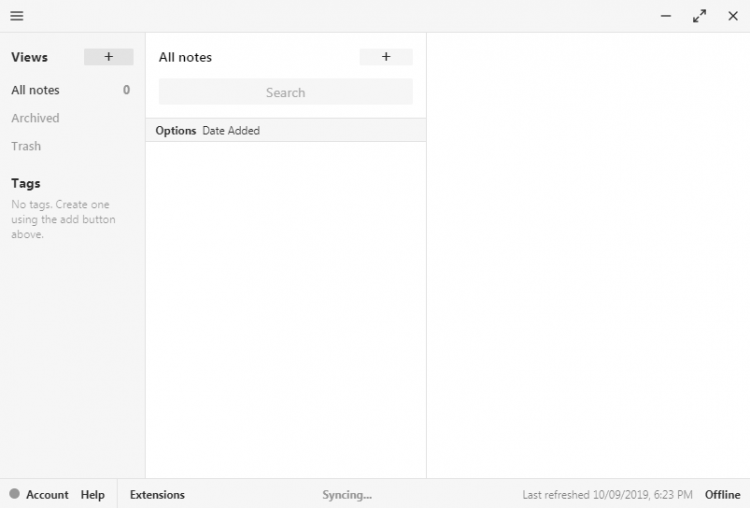The width and height of the screenshot is (750, 508).
Task: Create a new note with the plus button beside the All notes heading
Action: click(x=386, y=57)
